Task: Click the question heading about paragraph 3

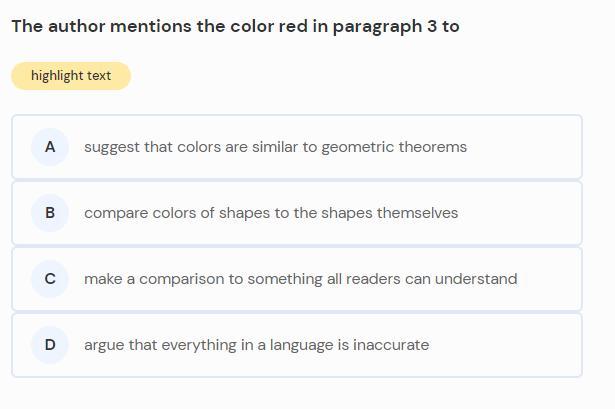Action: click(235, 26)
